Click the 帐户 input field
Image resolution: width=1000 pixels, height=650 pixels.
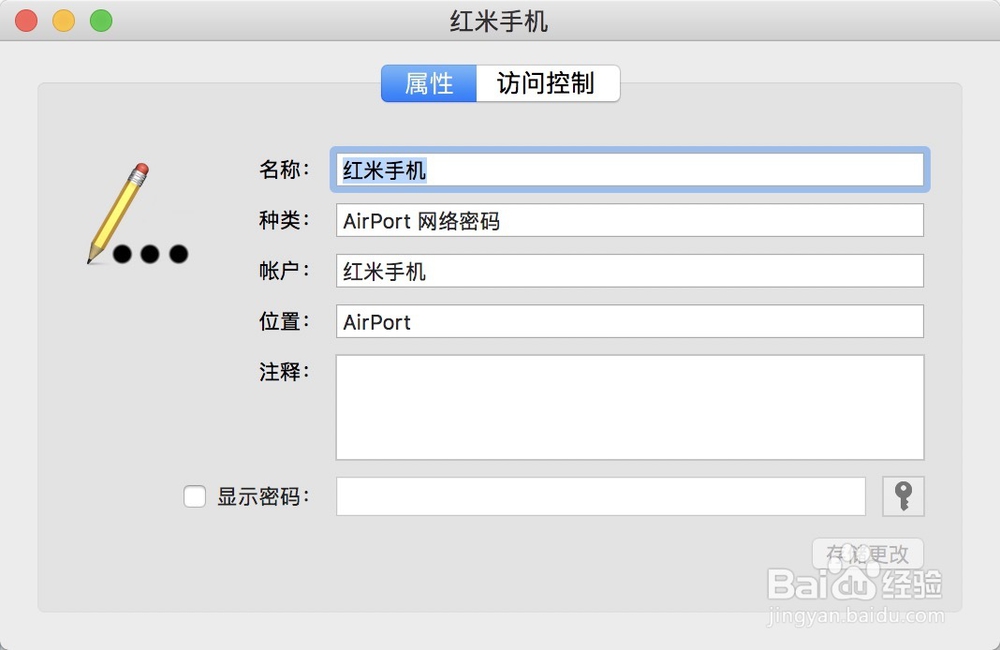pyautogui.click(x=628, y=271)
